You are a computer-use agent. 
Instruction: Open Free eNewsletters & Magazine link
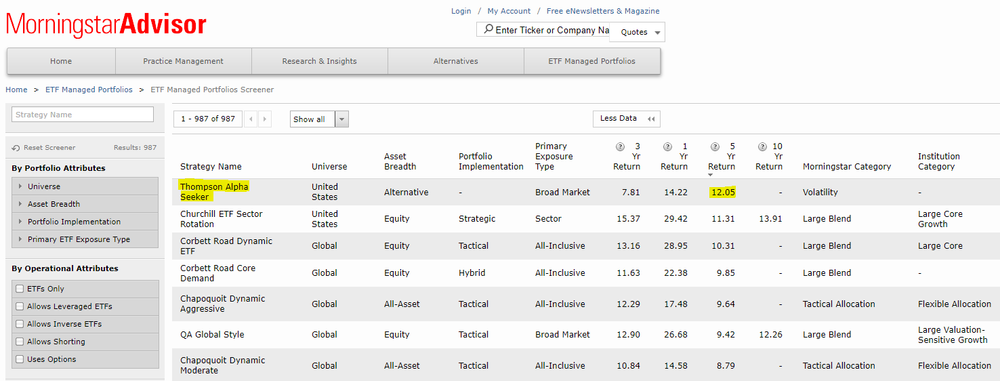point(603,11)
